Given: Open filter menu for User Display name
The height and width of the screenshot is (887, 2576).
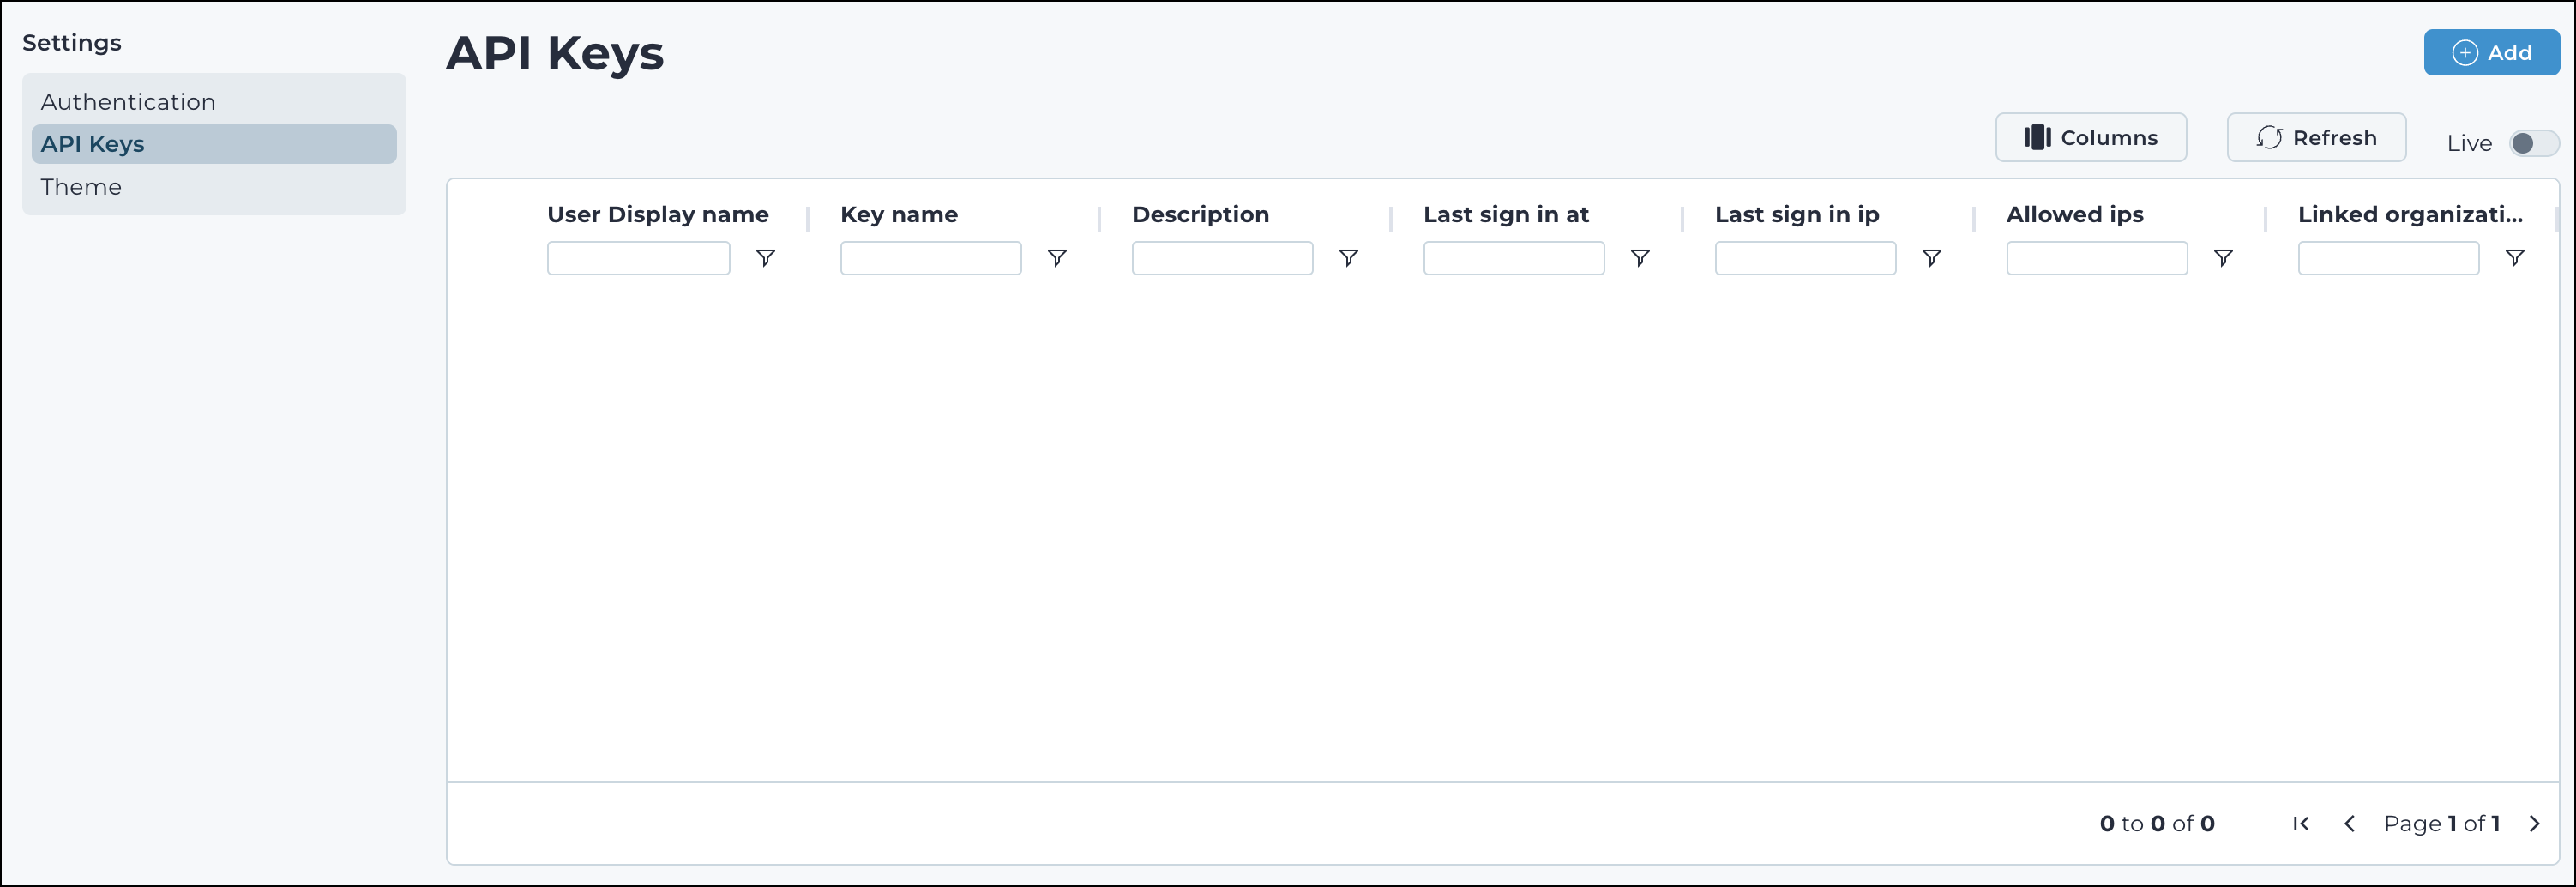Looking at the screenshot, I should pyautogui.click(x=765, y=258).
